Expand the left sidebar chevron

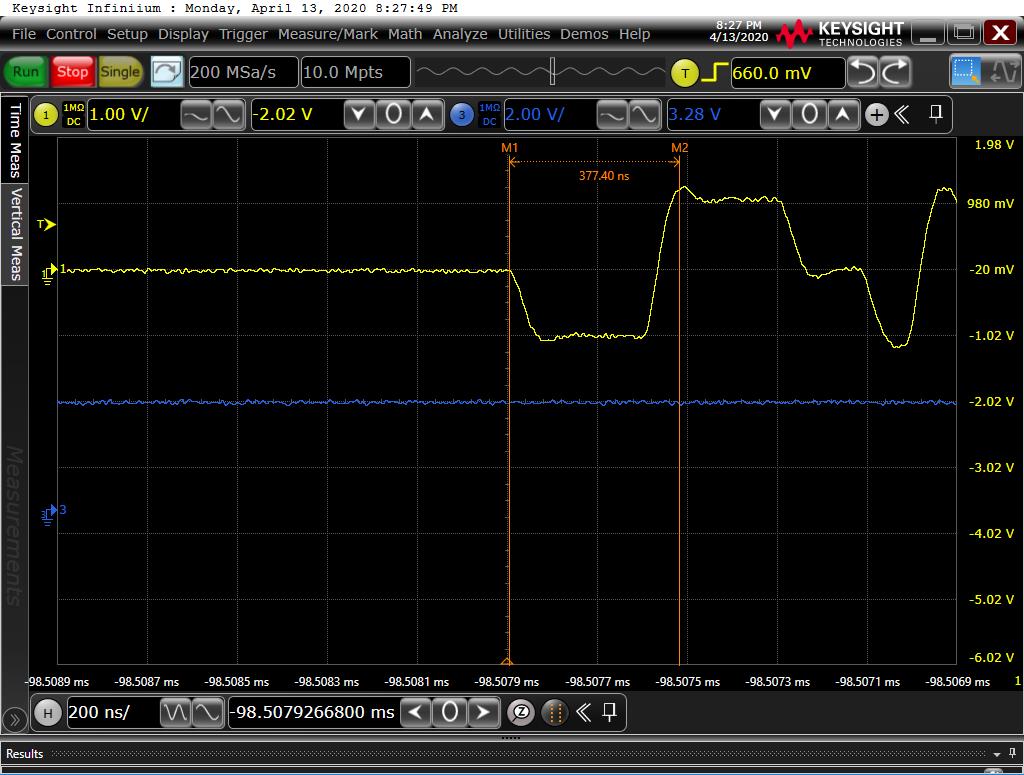14,719
